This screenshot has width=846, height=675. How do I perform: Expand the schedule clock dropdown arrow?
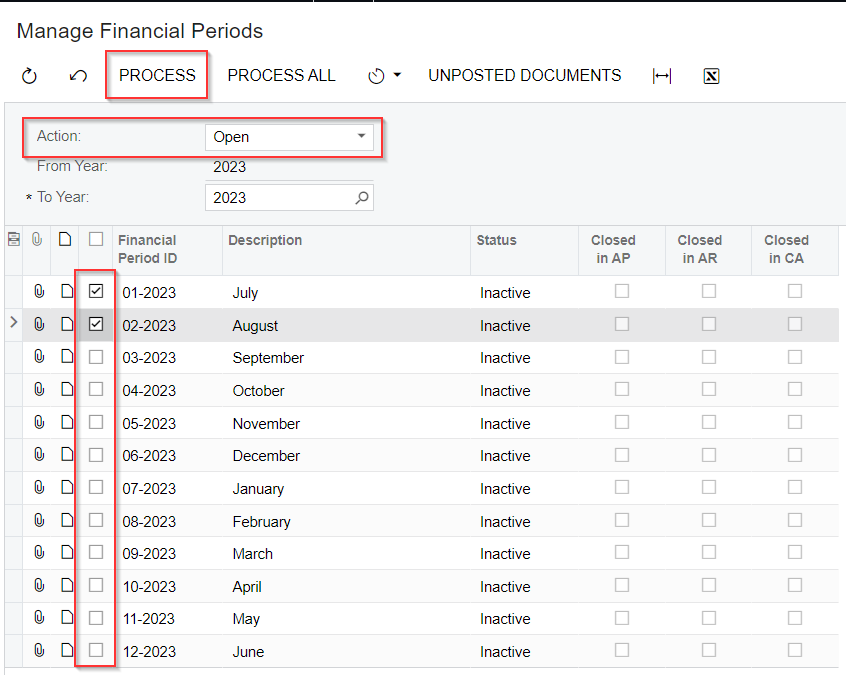pyautogui.click(x=397, y=76)
